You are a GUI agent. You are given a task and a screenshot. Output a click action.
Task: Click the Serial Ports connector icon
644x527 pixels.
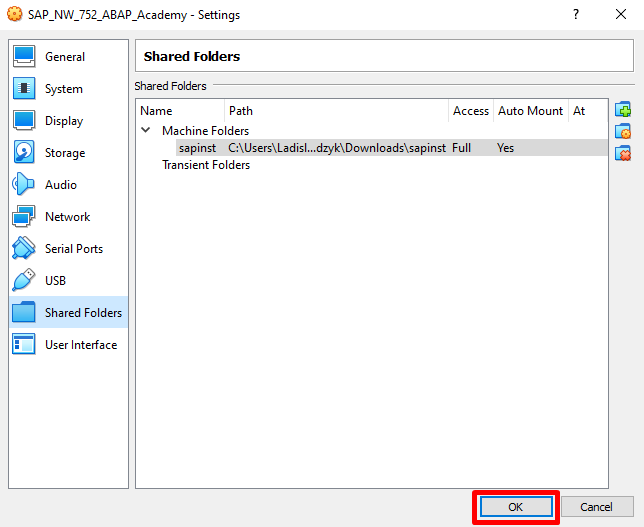pyautogui.click(x=23, y=248)
